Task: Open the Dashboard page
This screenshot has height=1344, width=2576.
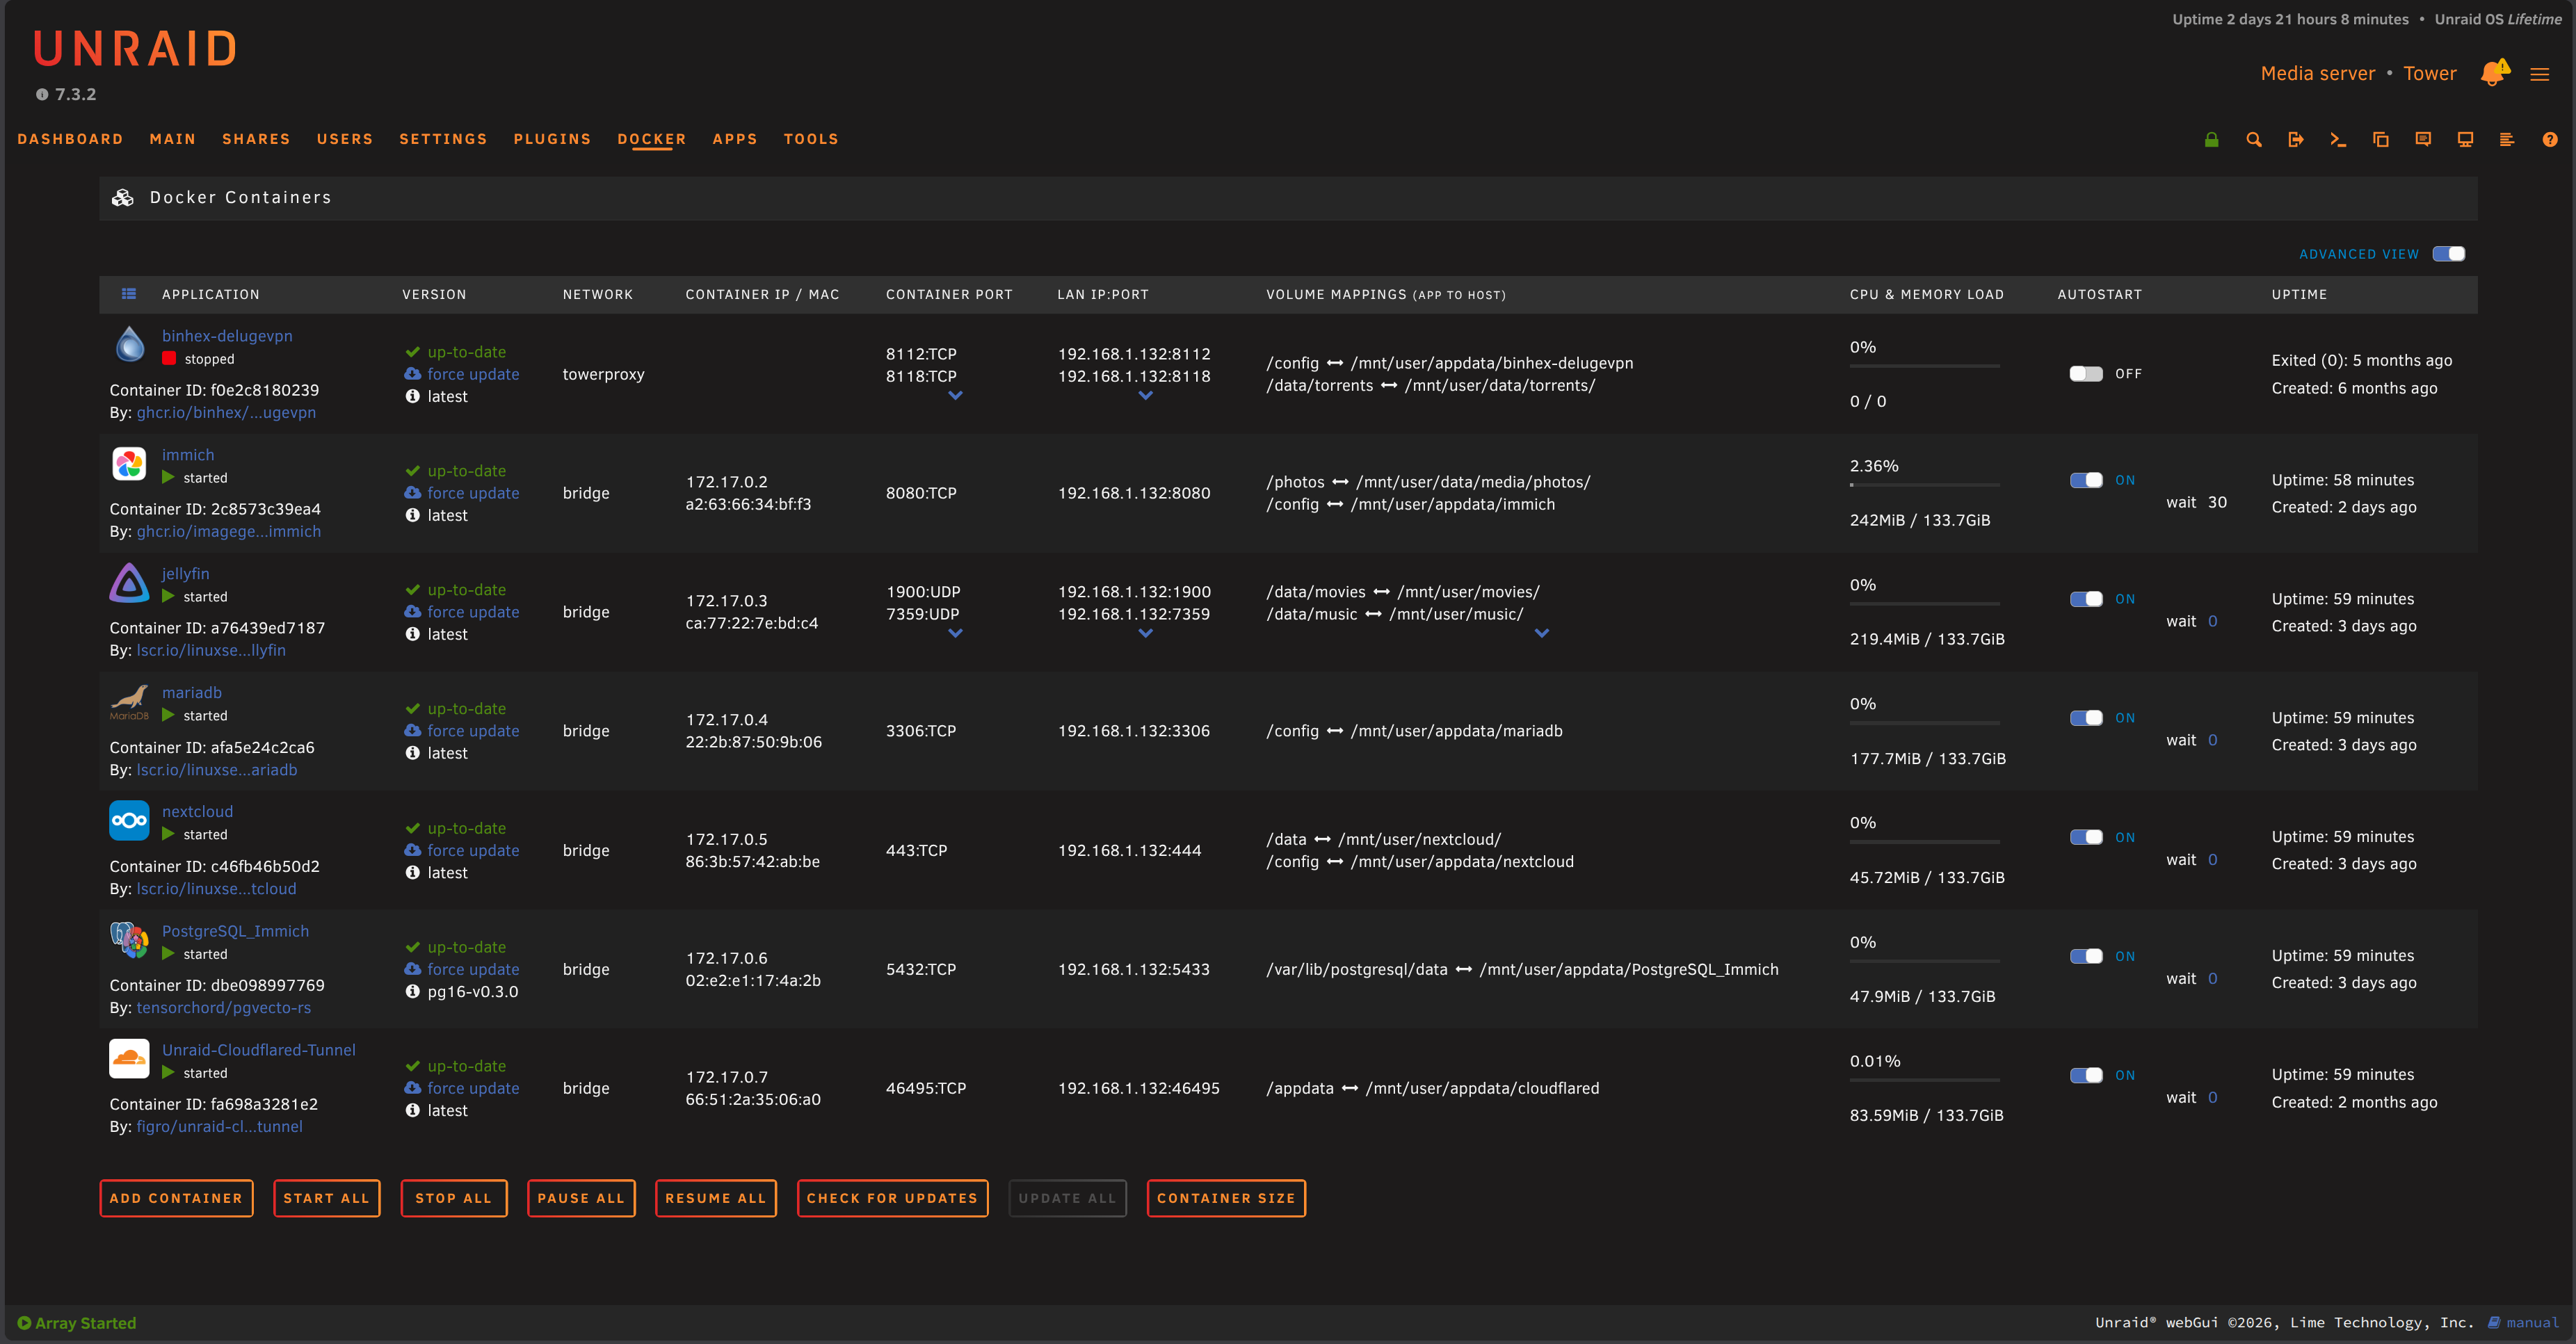Action: [70, 140]
